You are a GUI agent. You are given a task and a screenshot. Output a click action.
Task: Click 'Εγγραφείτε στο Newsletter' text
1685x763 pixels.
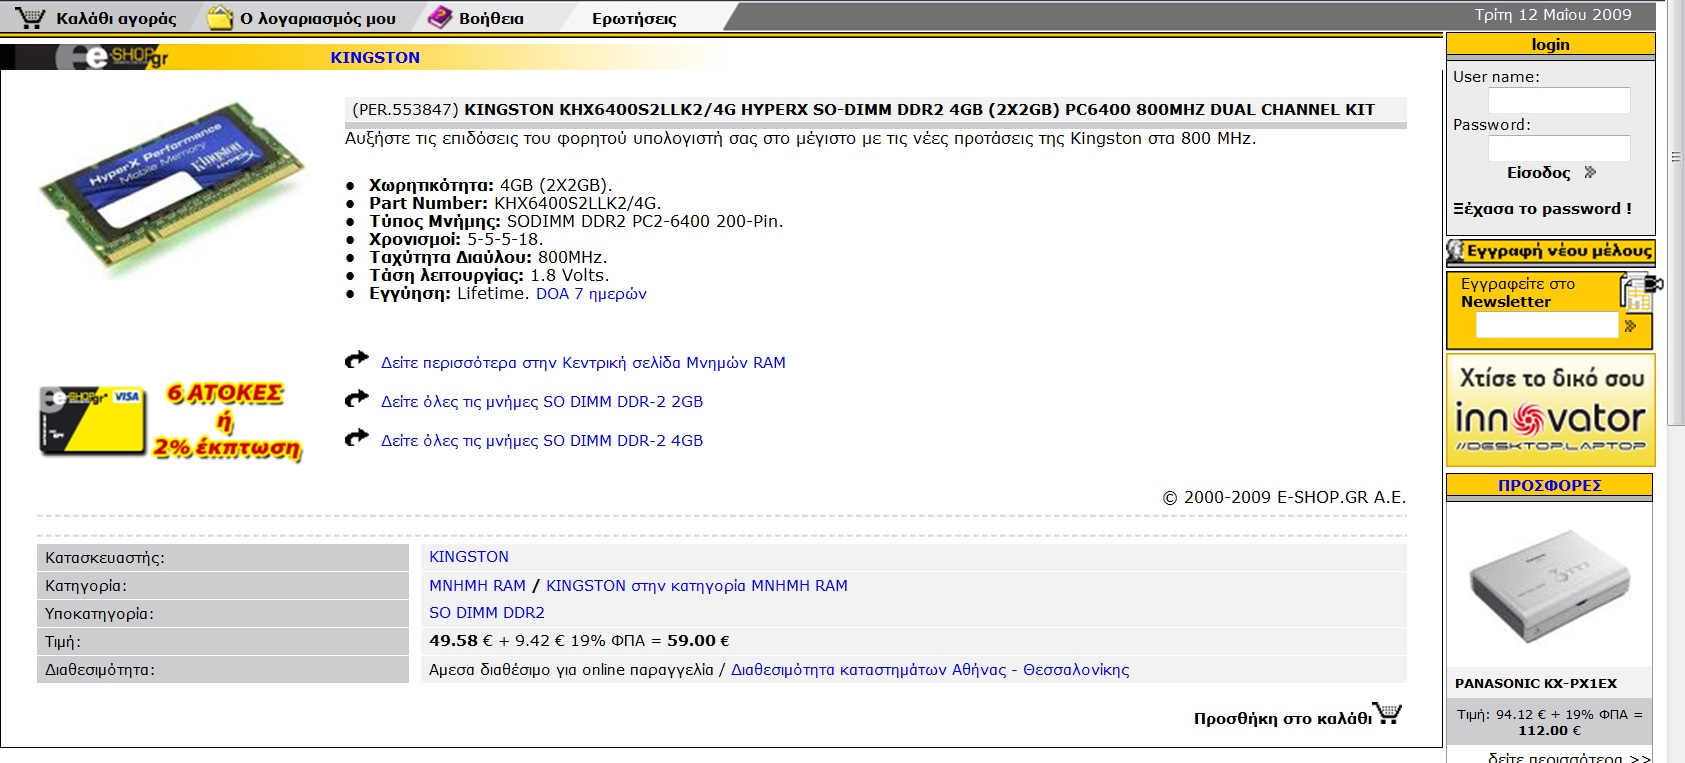[1518, 292]
